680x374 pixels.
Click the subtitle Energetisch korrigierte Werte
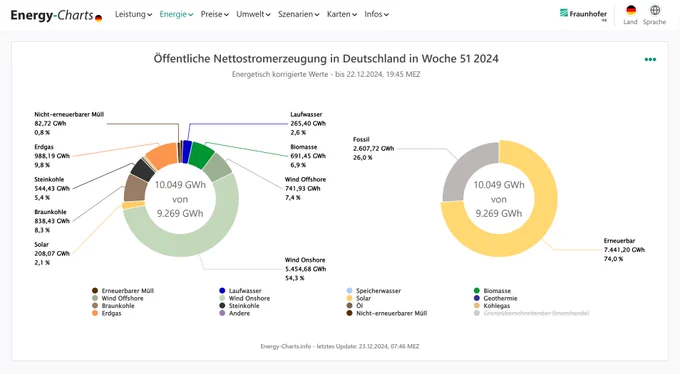click(x=326, y=74)
